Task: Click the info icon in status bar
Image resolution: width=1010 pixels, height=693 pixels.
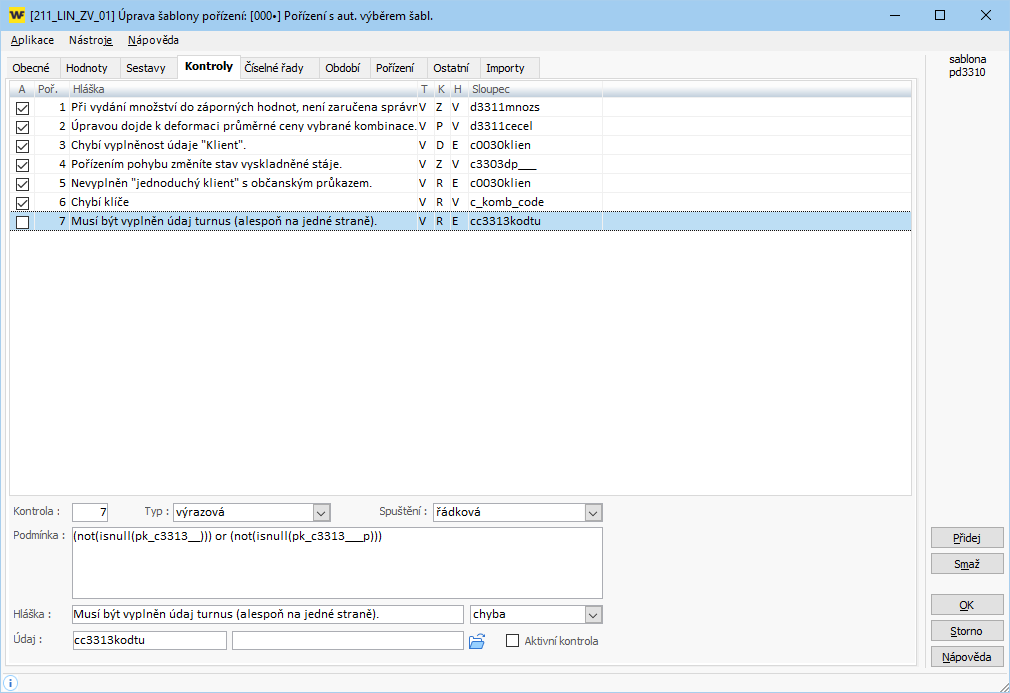Action: 11,682
